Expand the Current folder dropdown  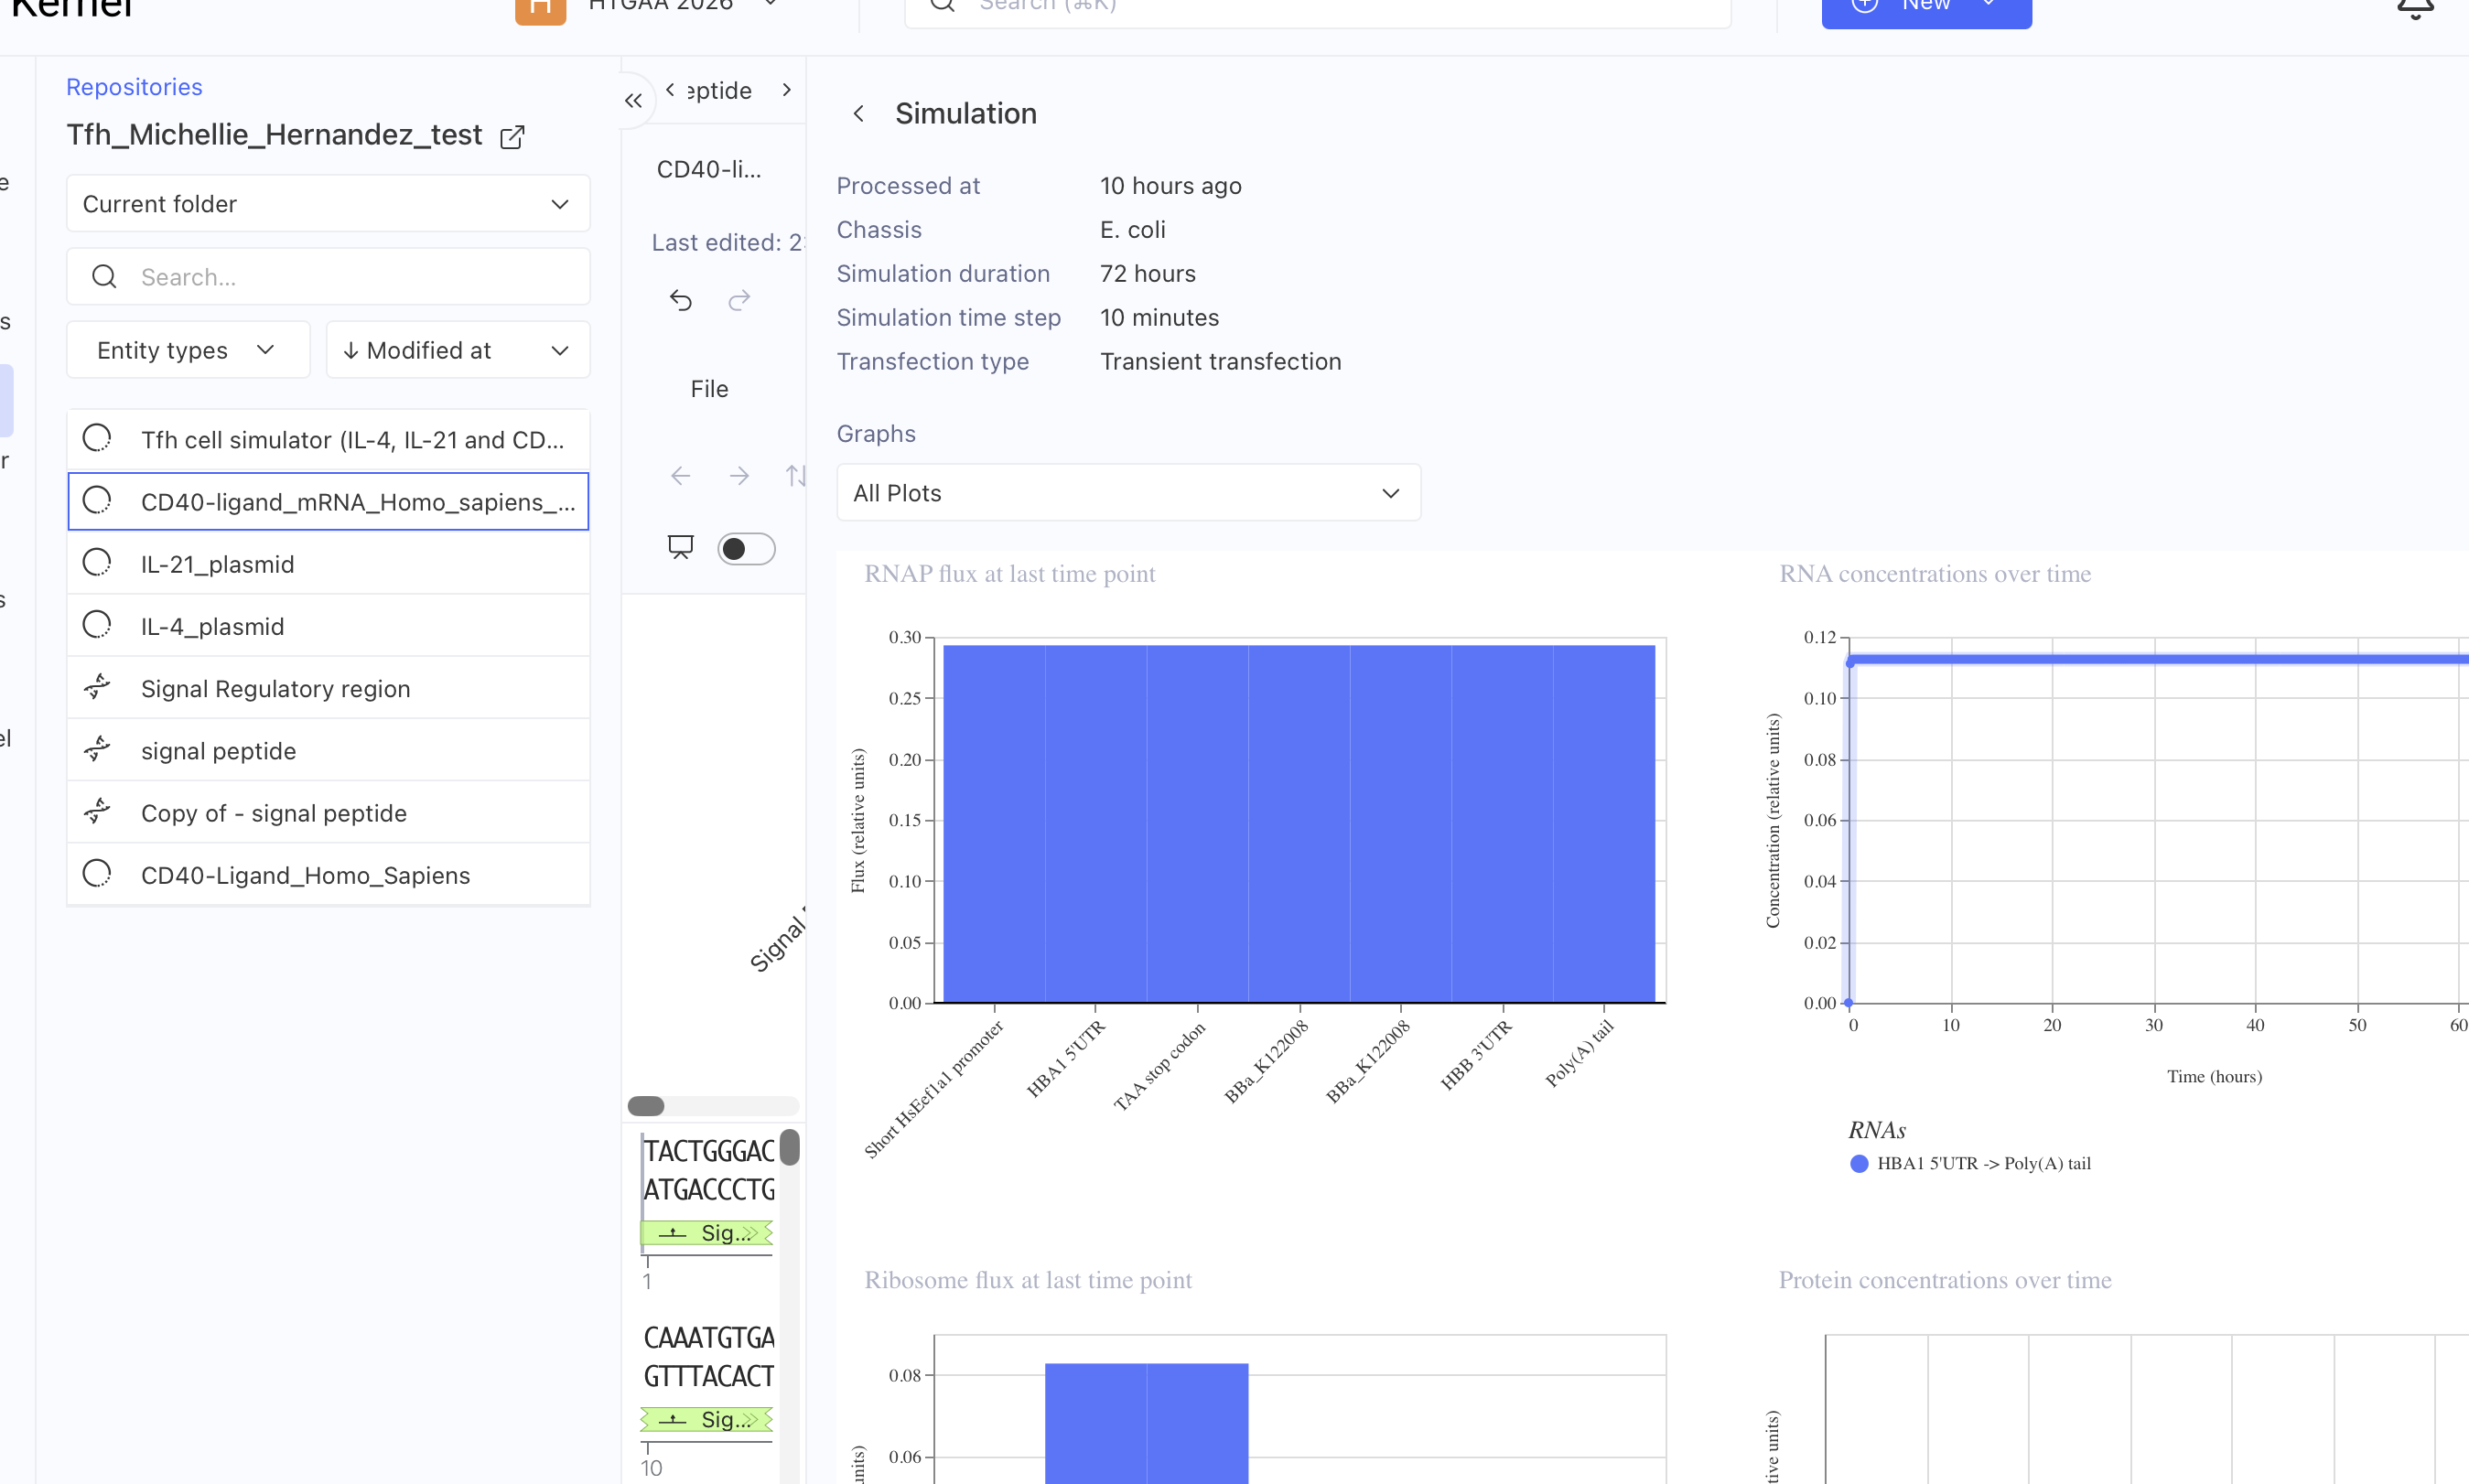pyautogui.click(x=328, y=204)
